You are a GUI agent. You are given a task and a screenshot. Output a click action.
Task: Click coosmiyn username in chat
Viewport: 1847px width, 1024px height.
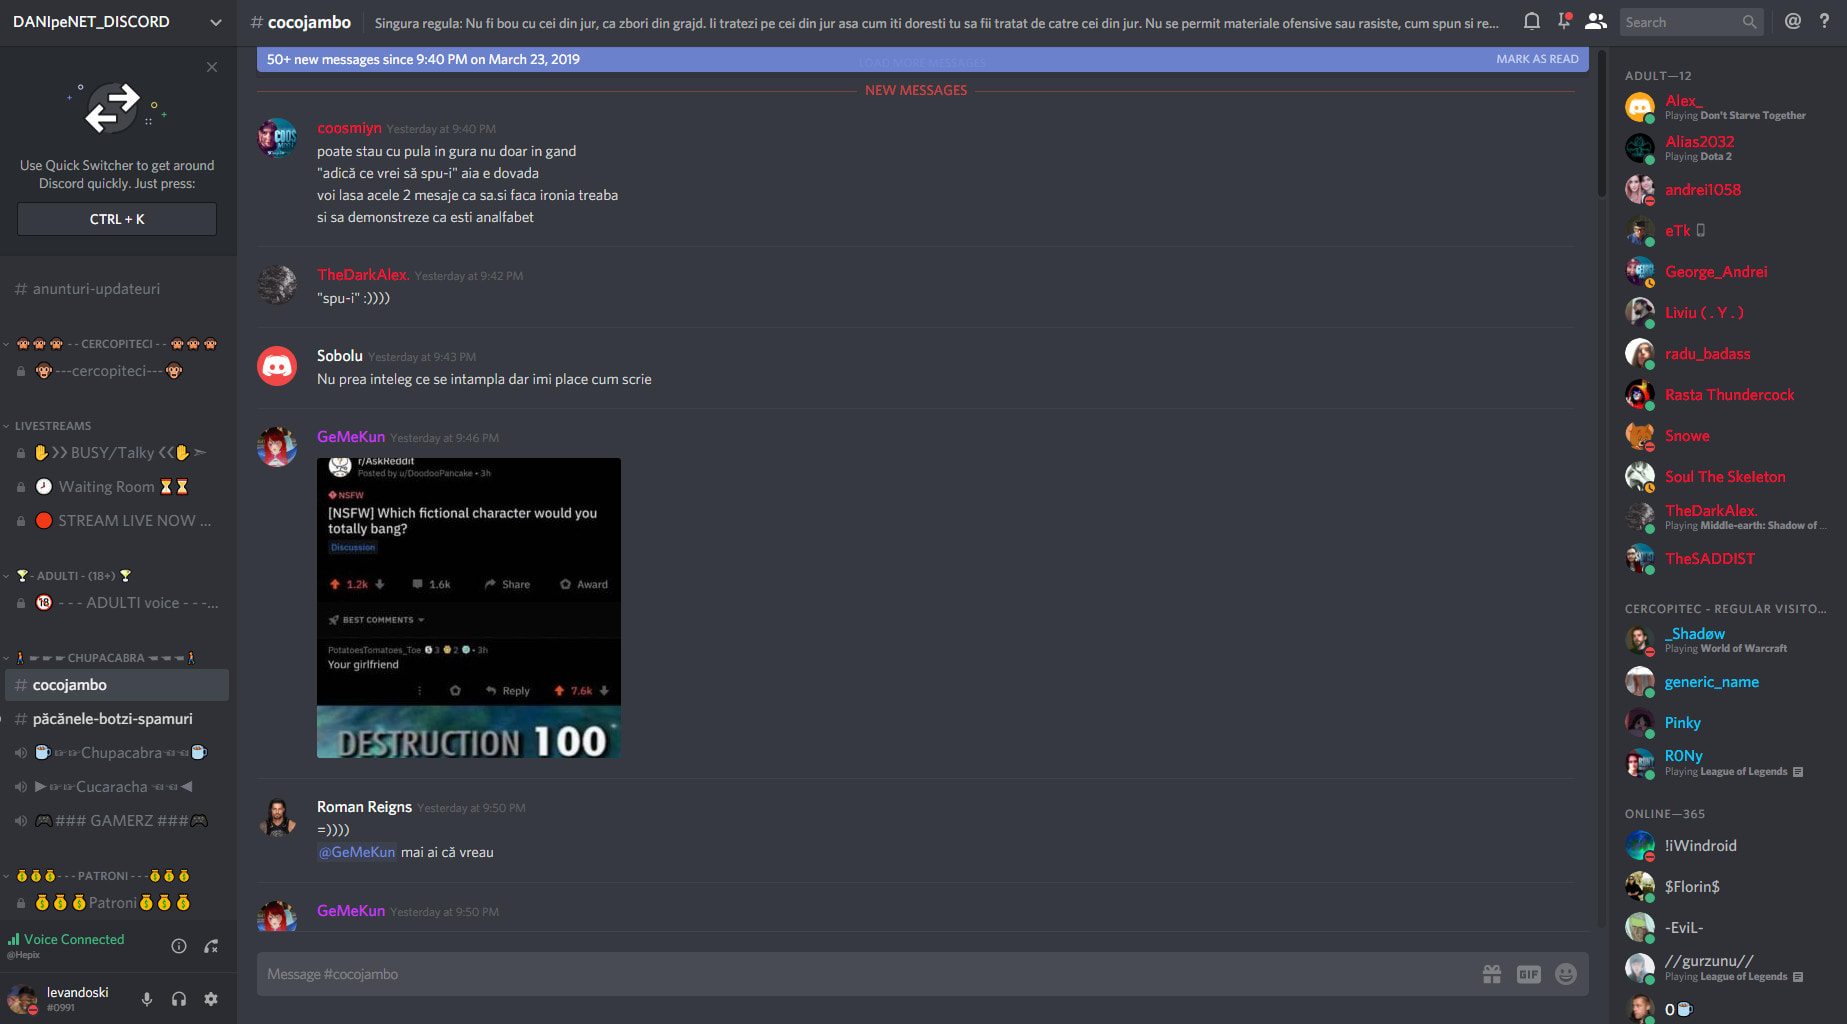click(349, 128)
